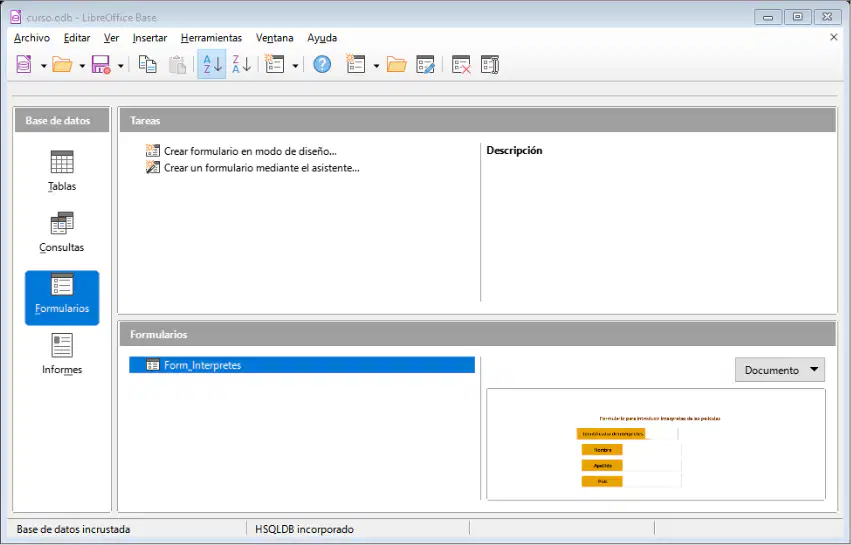This screenshot has width=851, height=545.
Task: Expand the New Form dropdown arrow
Action: coord(376,66)
